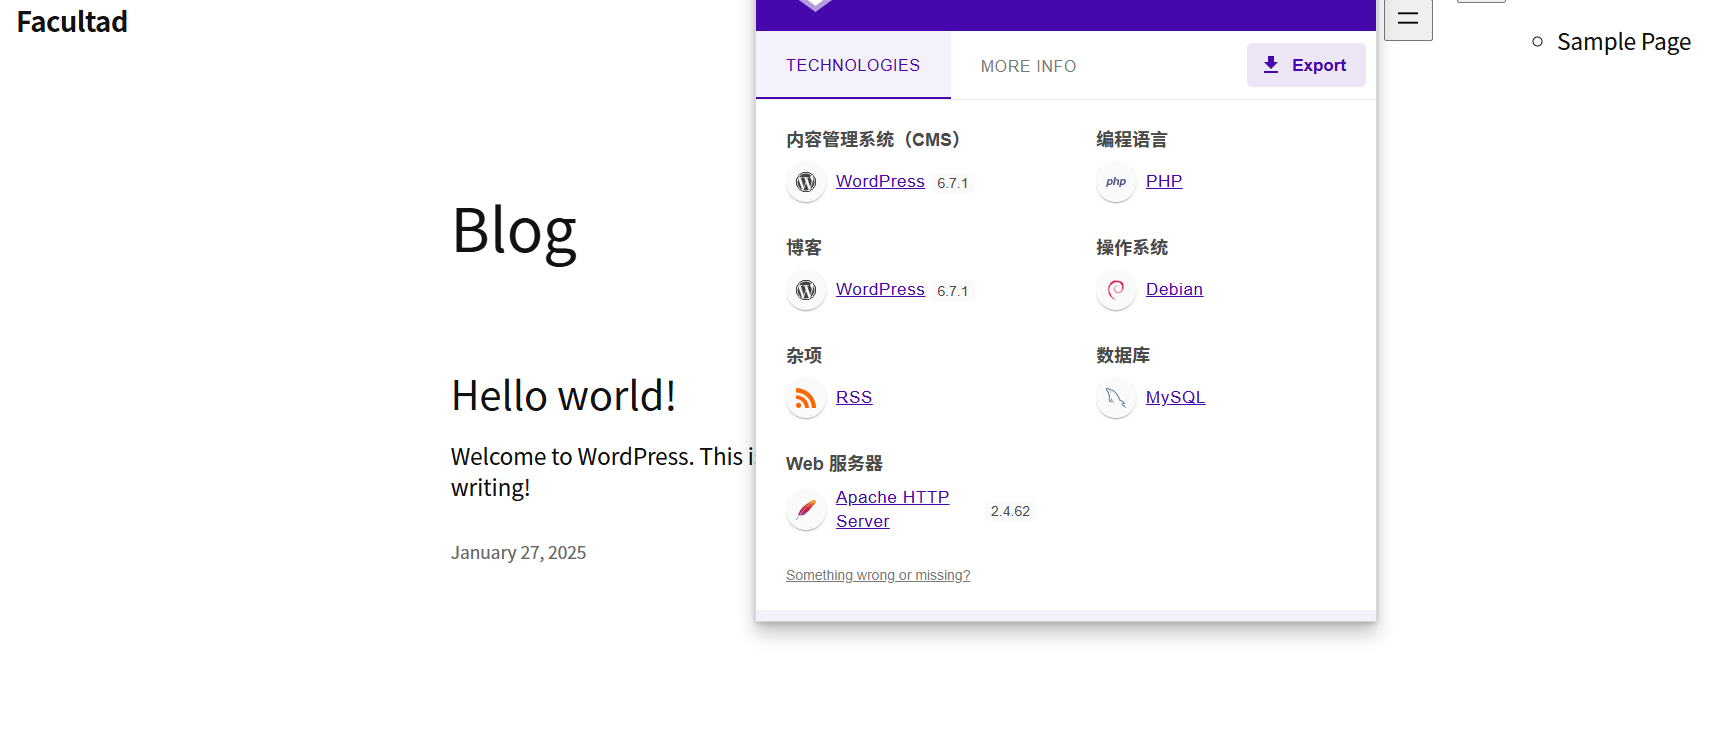This screenshot has width=1712, height=748.
Task: Open the RSS technology link
Action: [854, 397]
